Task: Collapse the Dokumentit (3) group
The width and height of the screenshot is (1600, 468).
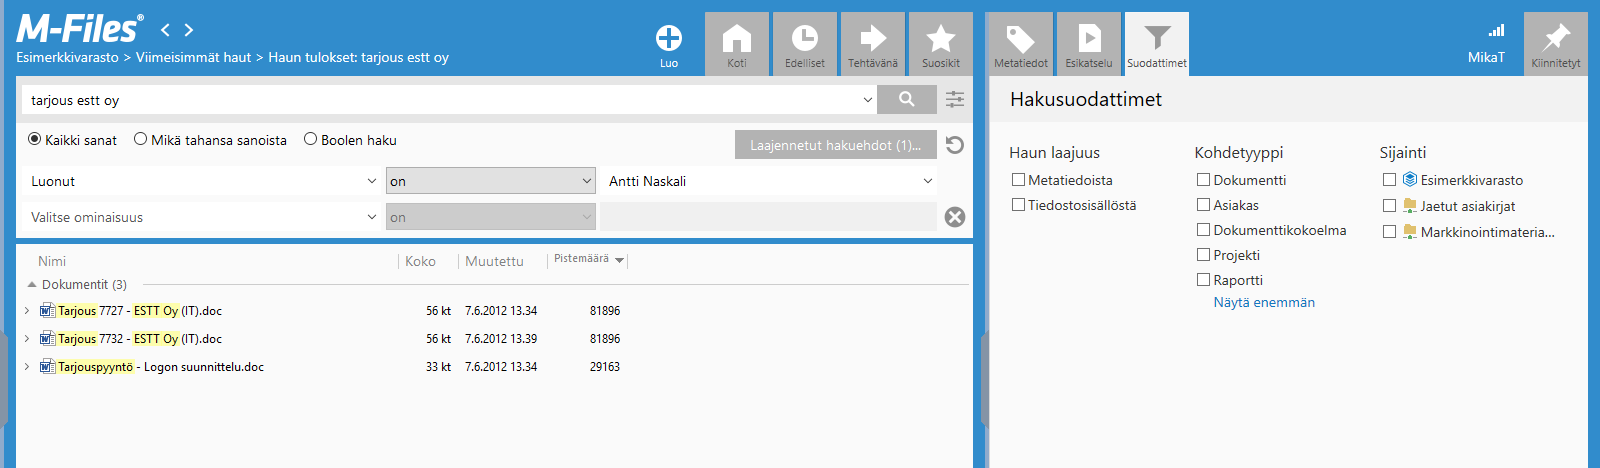Action: pos(32,285)
